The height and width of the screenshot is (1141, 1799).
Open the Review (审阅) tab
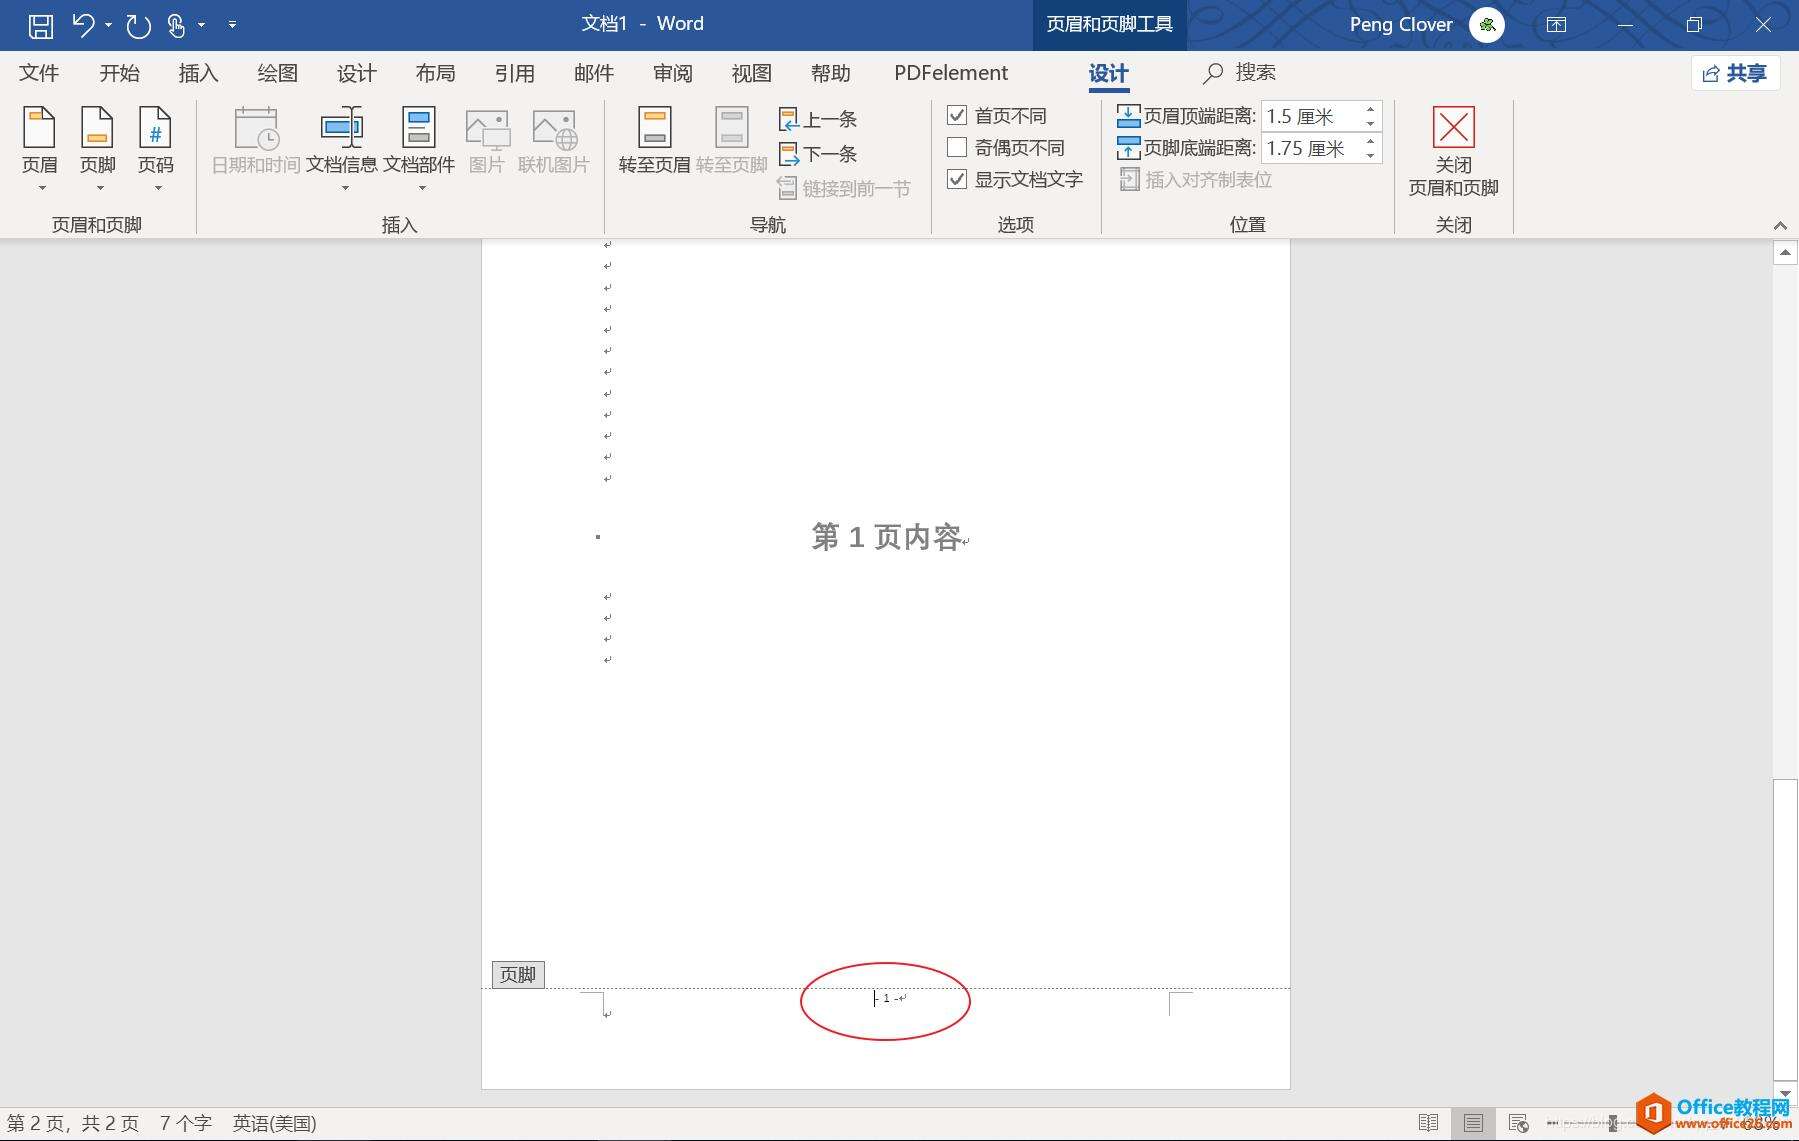(672, 73)
